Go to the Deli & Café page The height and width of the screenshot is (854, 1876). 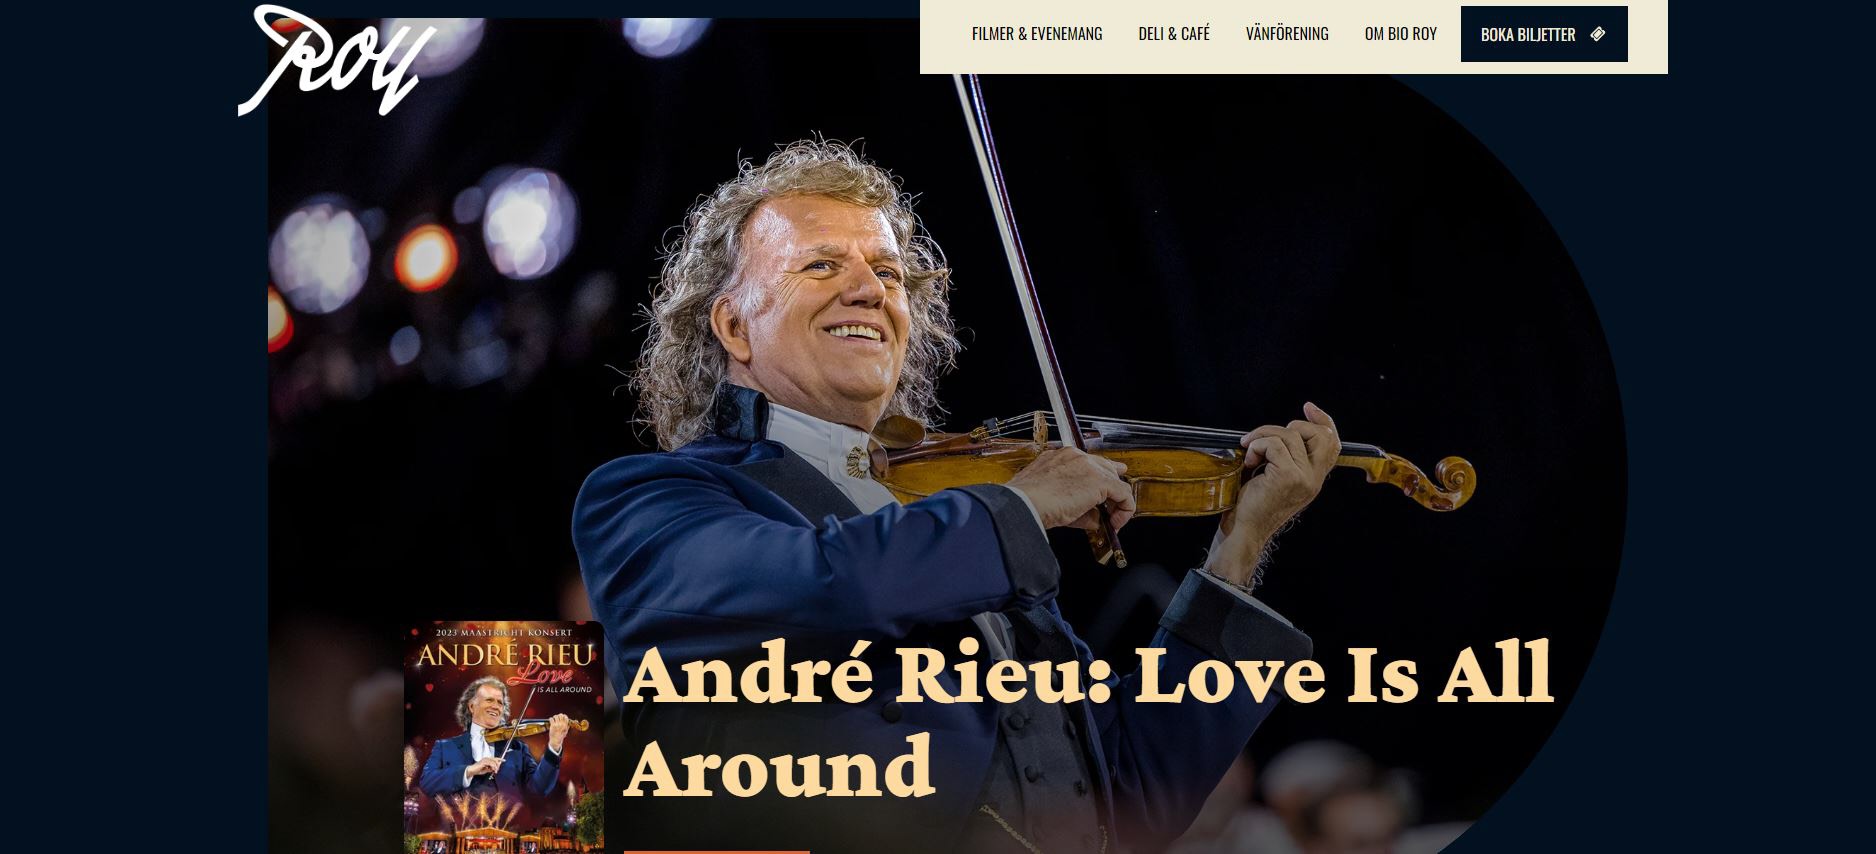(1173, 34)
